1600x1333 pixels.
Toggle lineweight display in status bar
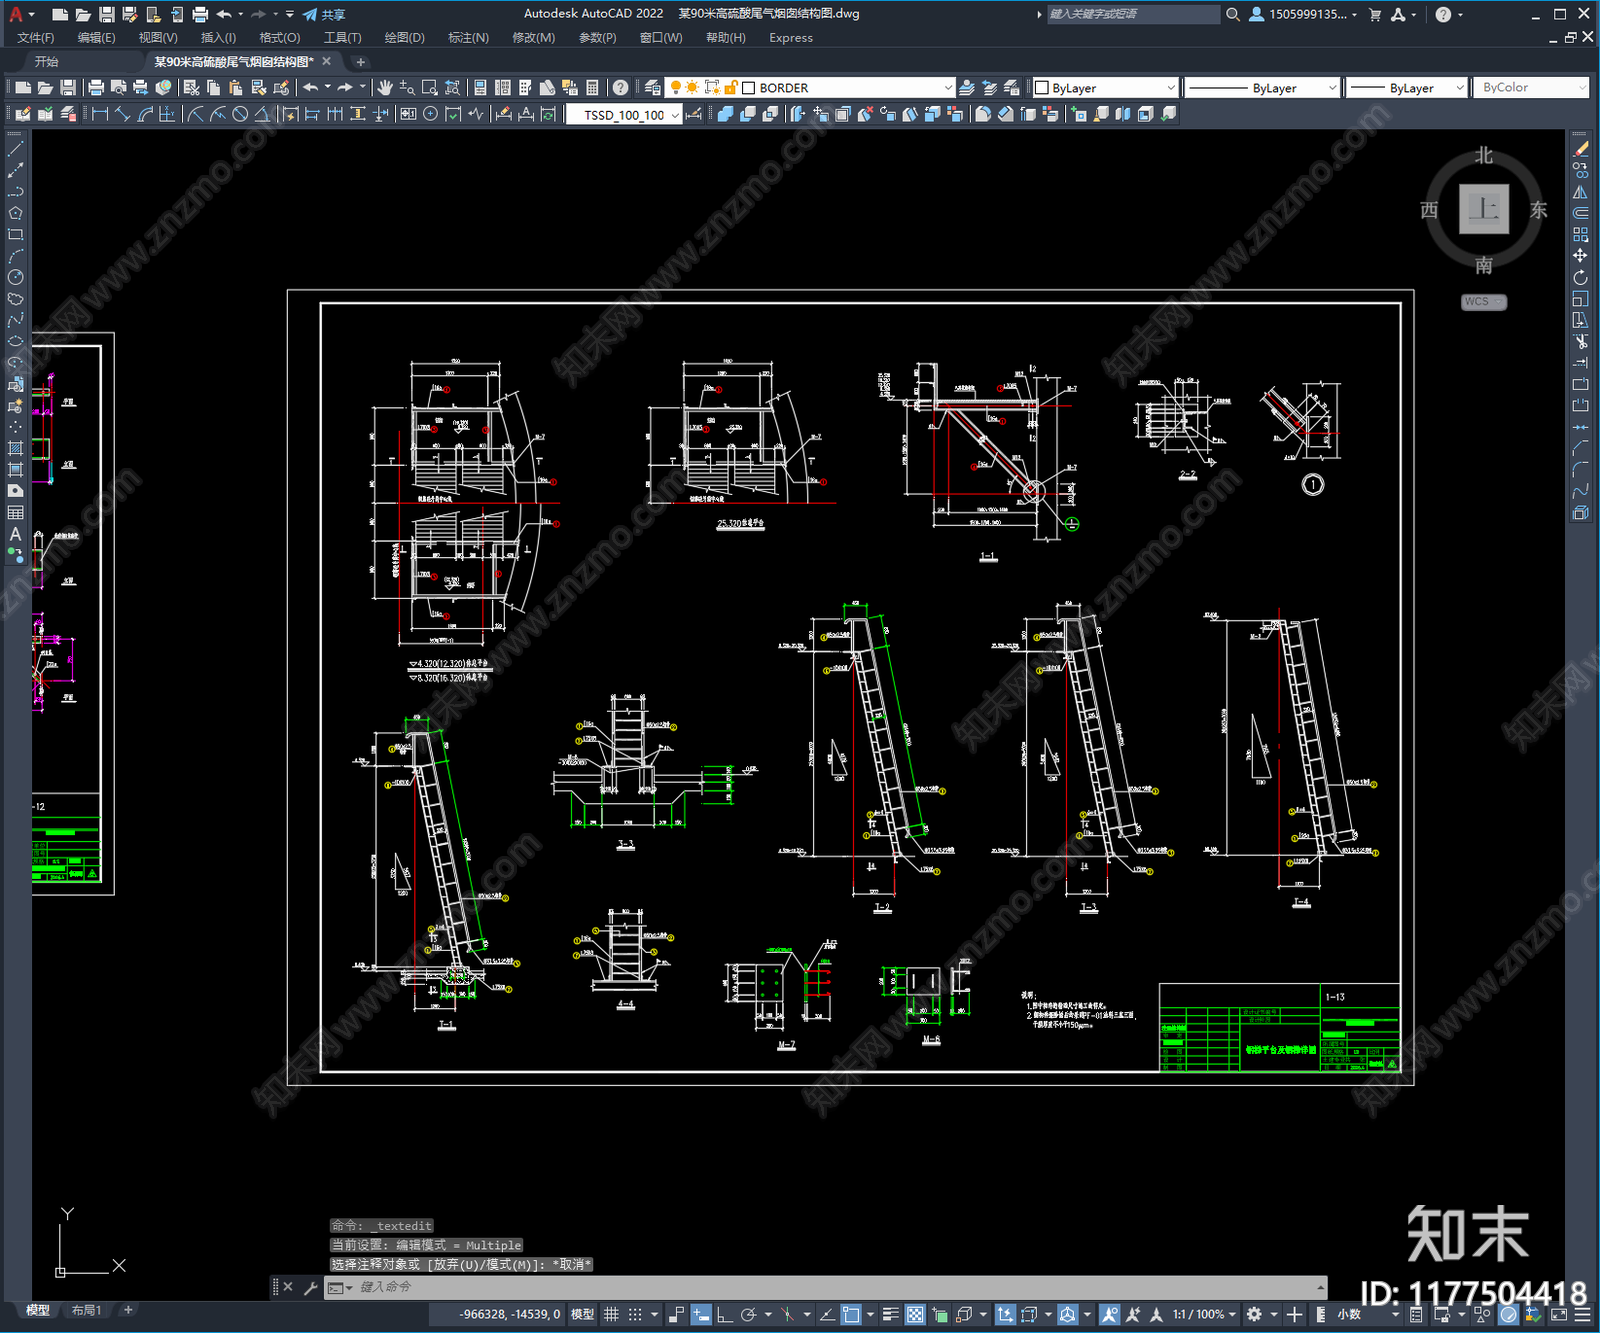point(890,1314)
